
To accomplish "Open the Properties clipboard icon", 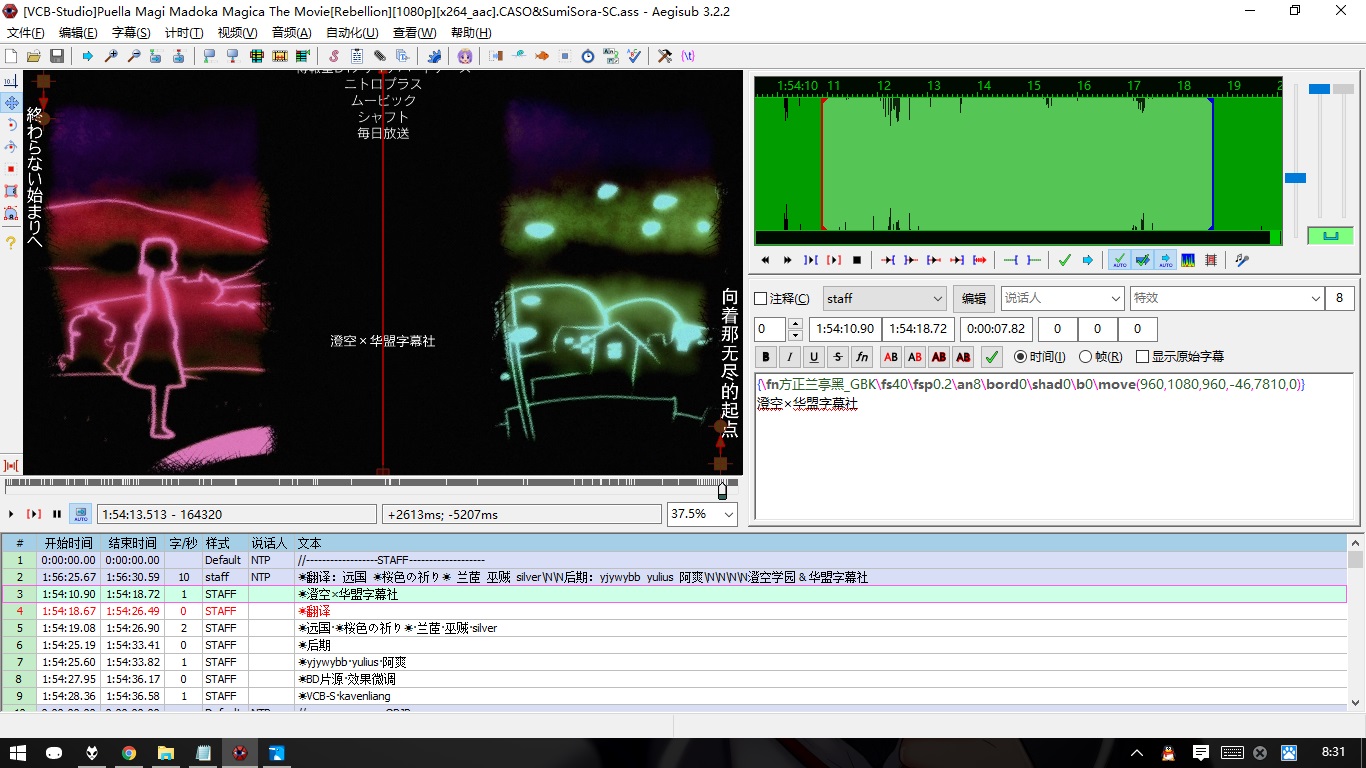I will [357, 56].
